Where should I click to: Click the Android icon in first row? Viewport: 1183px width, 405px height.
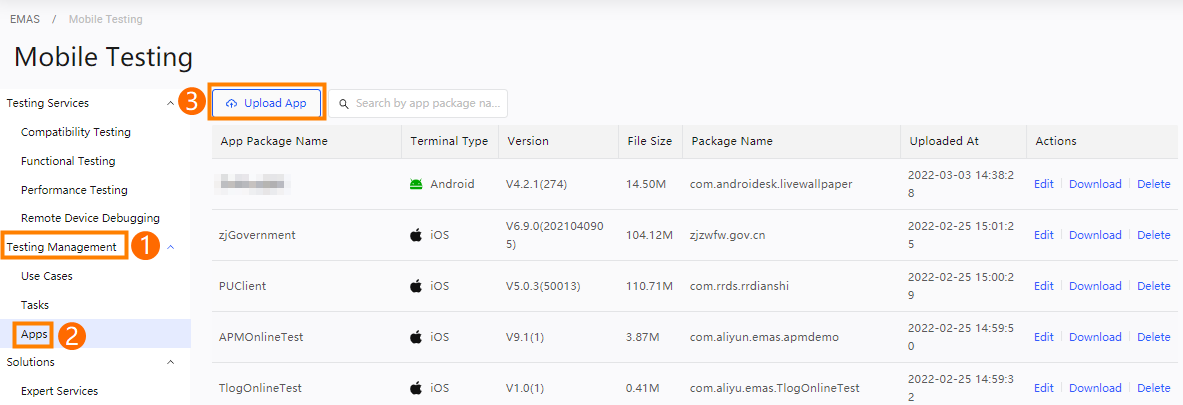tap(416, 184)
